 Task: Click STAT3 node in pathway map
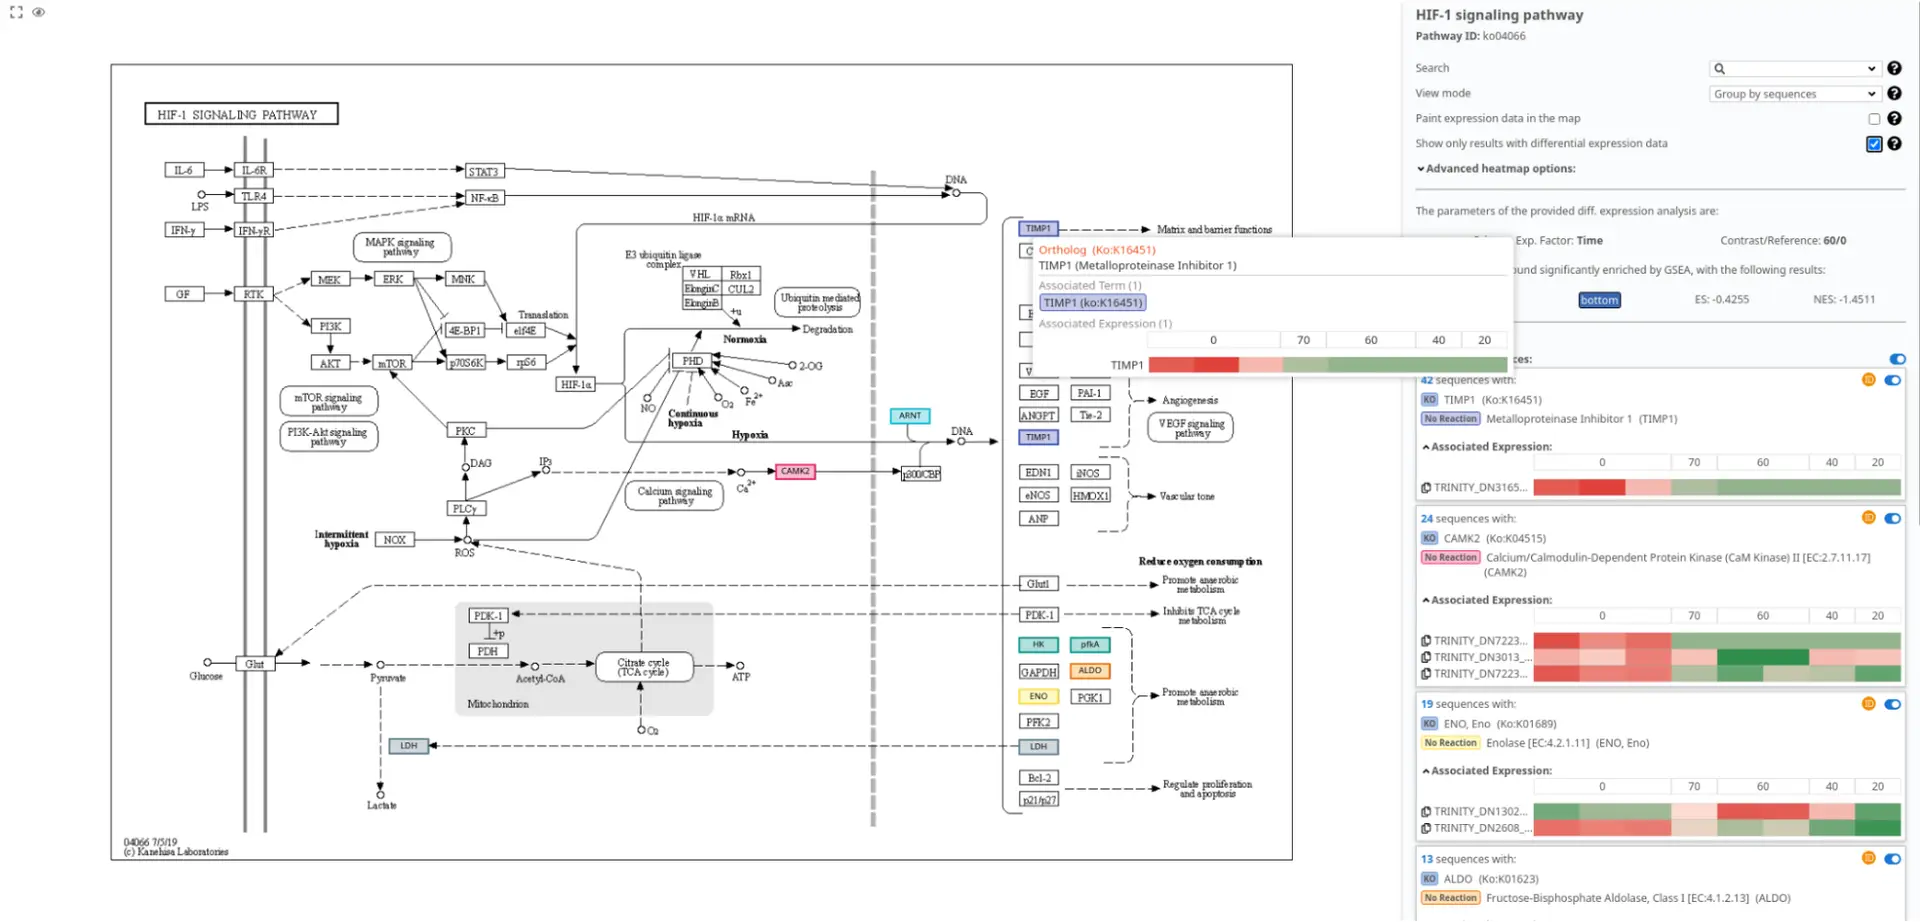[x=484, y=172]
